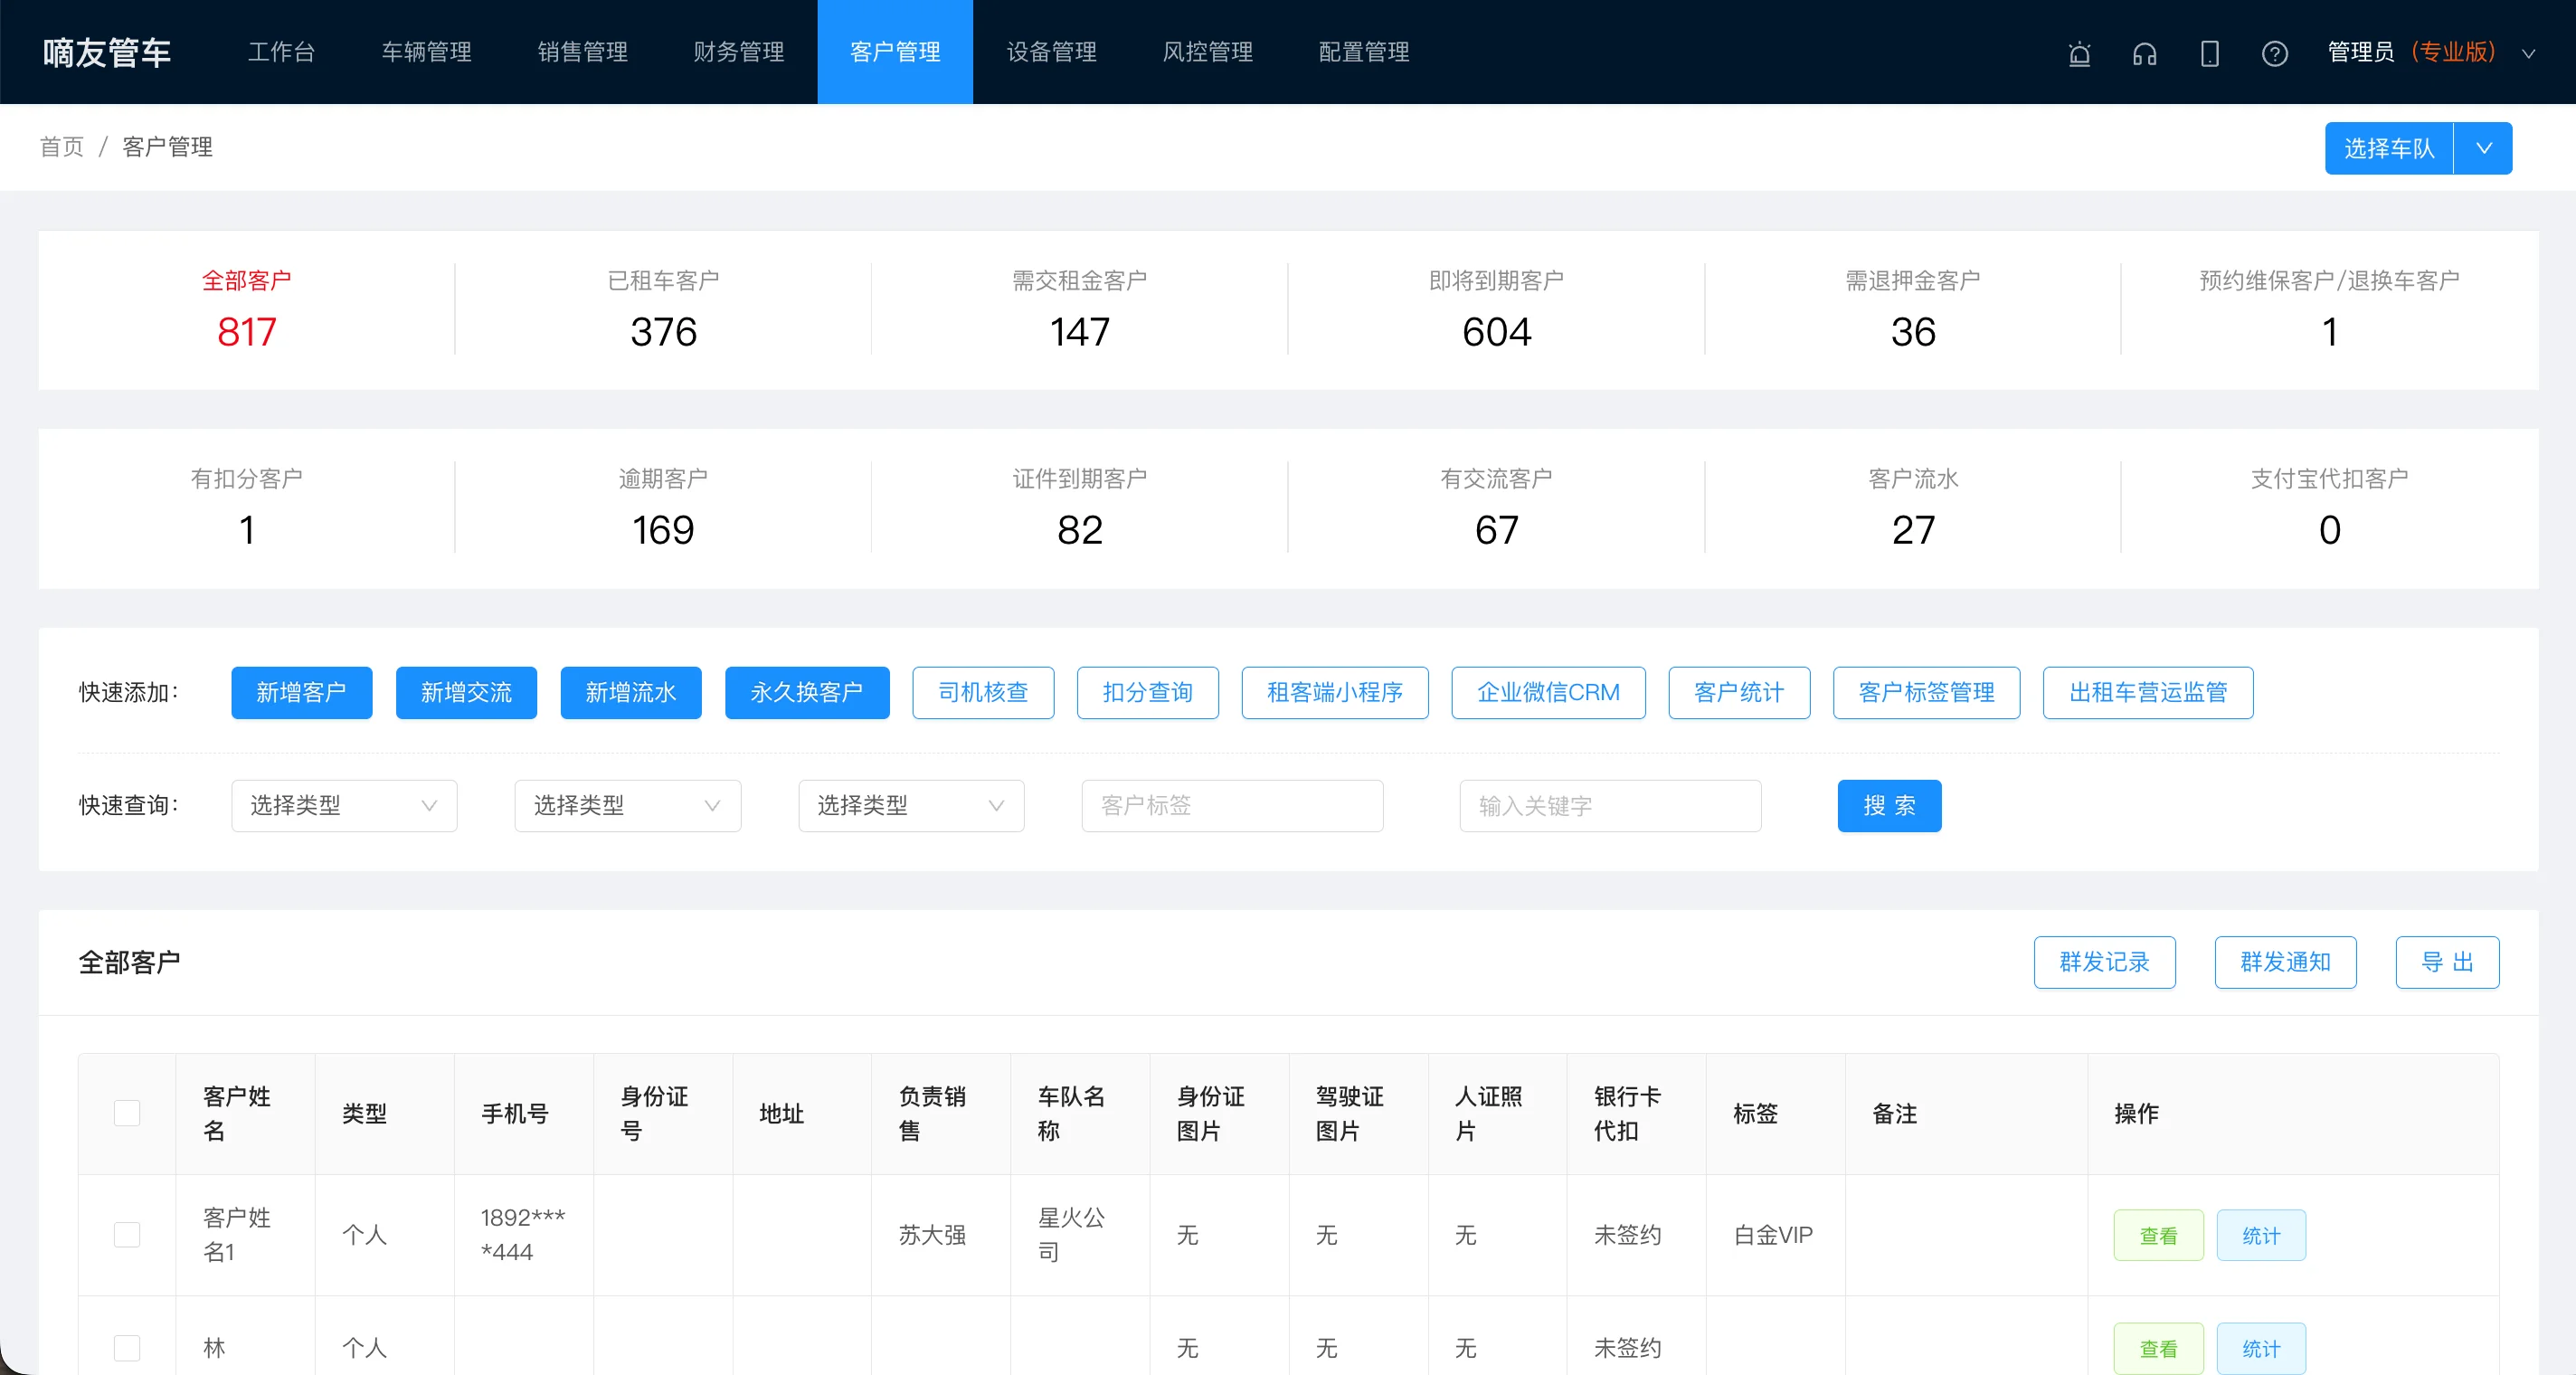Open 车辆管理 menu

pyautogui.click(x=426, y=52)
